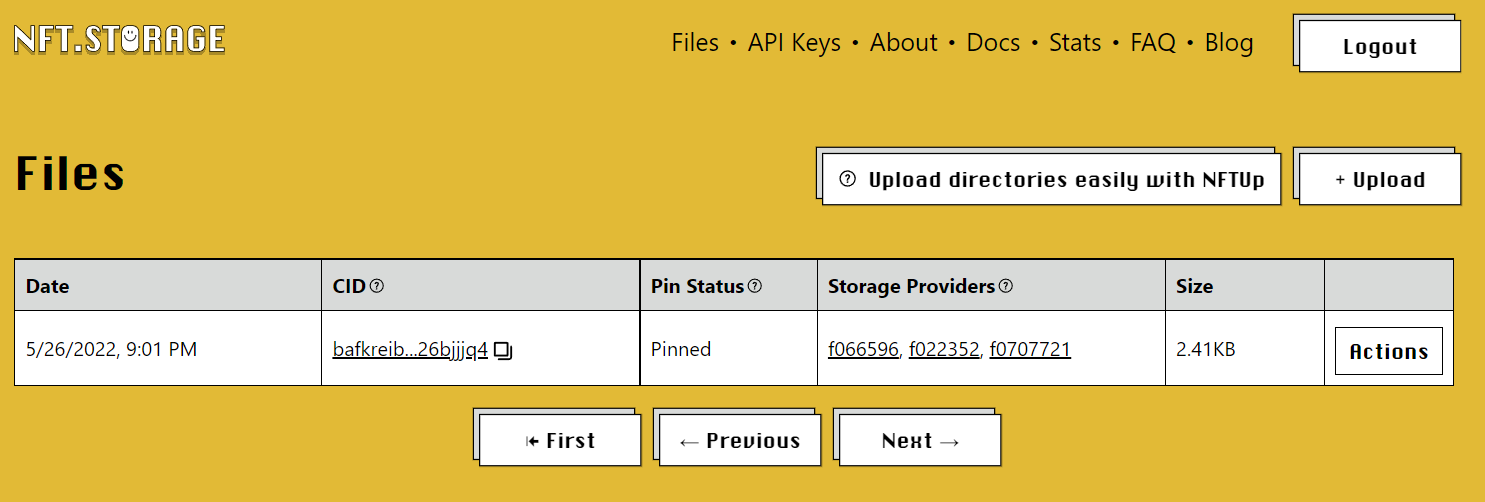Show the Storage Providers help icon

(1006, 286)
